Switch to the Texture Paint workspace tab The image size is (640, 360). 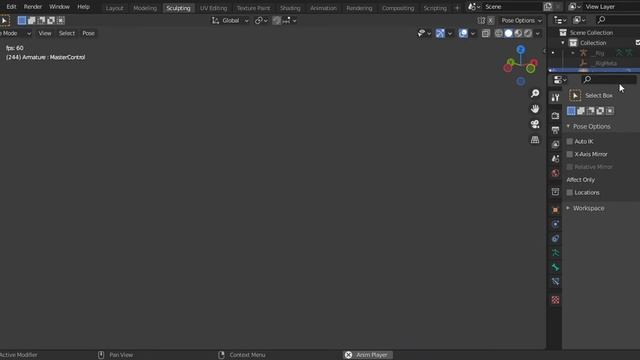253,8
